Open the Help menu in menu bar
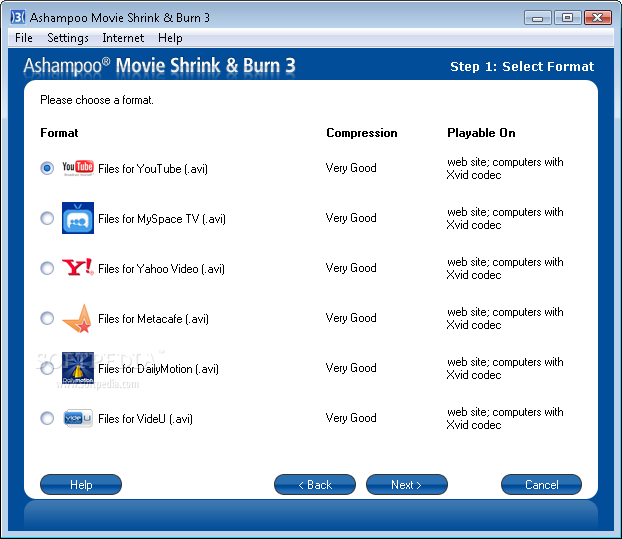The width and height of the screenshot is (622, 539). (170, 38)
